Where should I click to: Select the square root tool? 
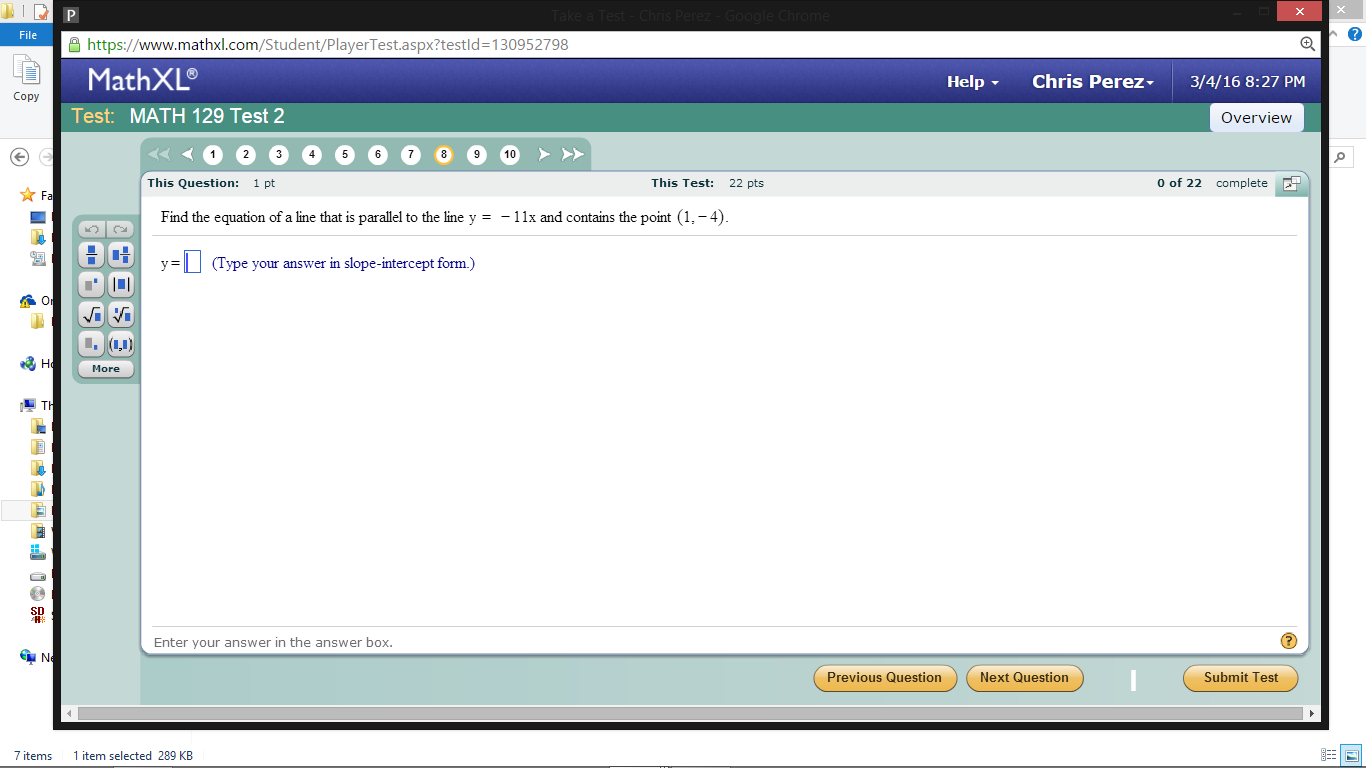click(x=91, y=314)
